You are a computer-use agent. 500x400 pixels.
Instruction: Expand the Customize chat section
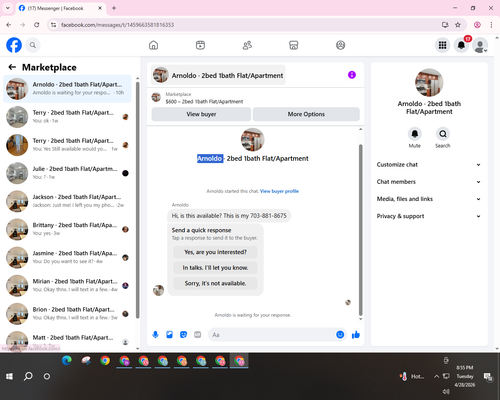pyautogui.click(x=429, y=165)
